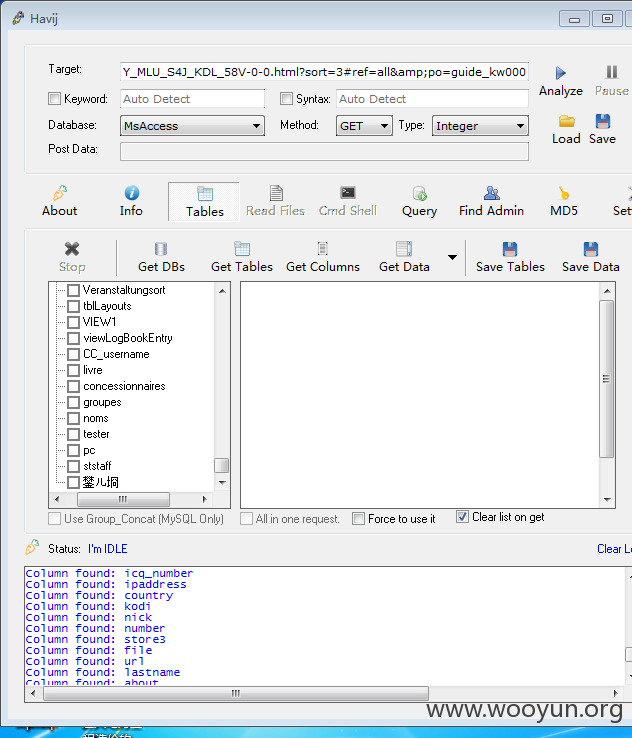Open the Method GET dropdown
Image resolution: width=632 pixels, height=738 pixels.
tap(364, 126)
